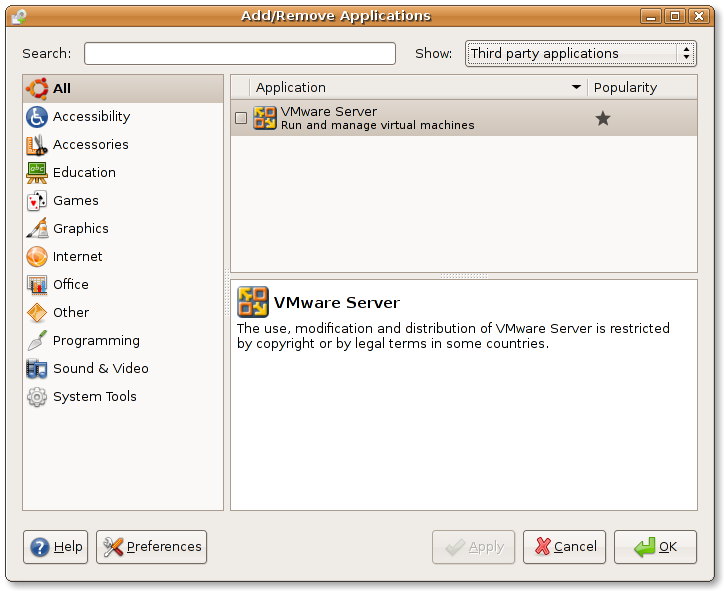Select the Programming category label
This screenshot has height=591, width=724.
[x=96, y=341]
